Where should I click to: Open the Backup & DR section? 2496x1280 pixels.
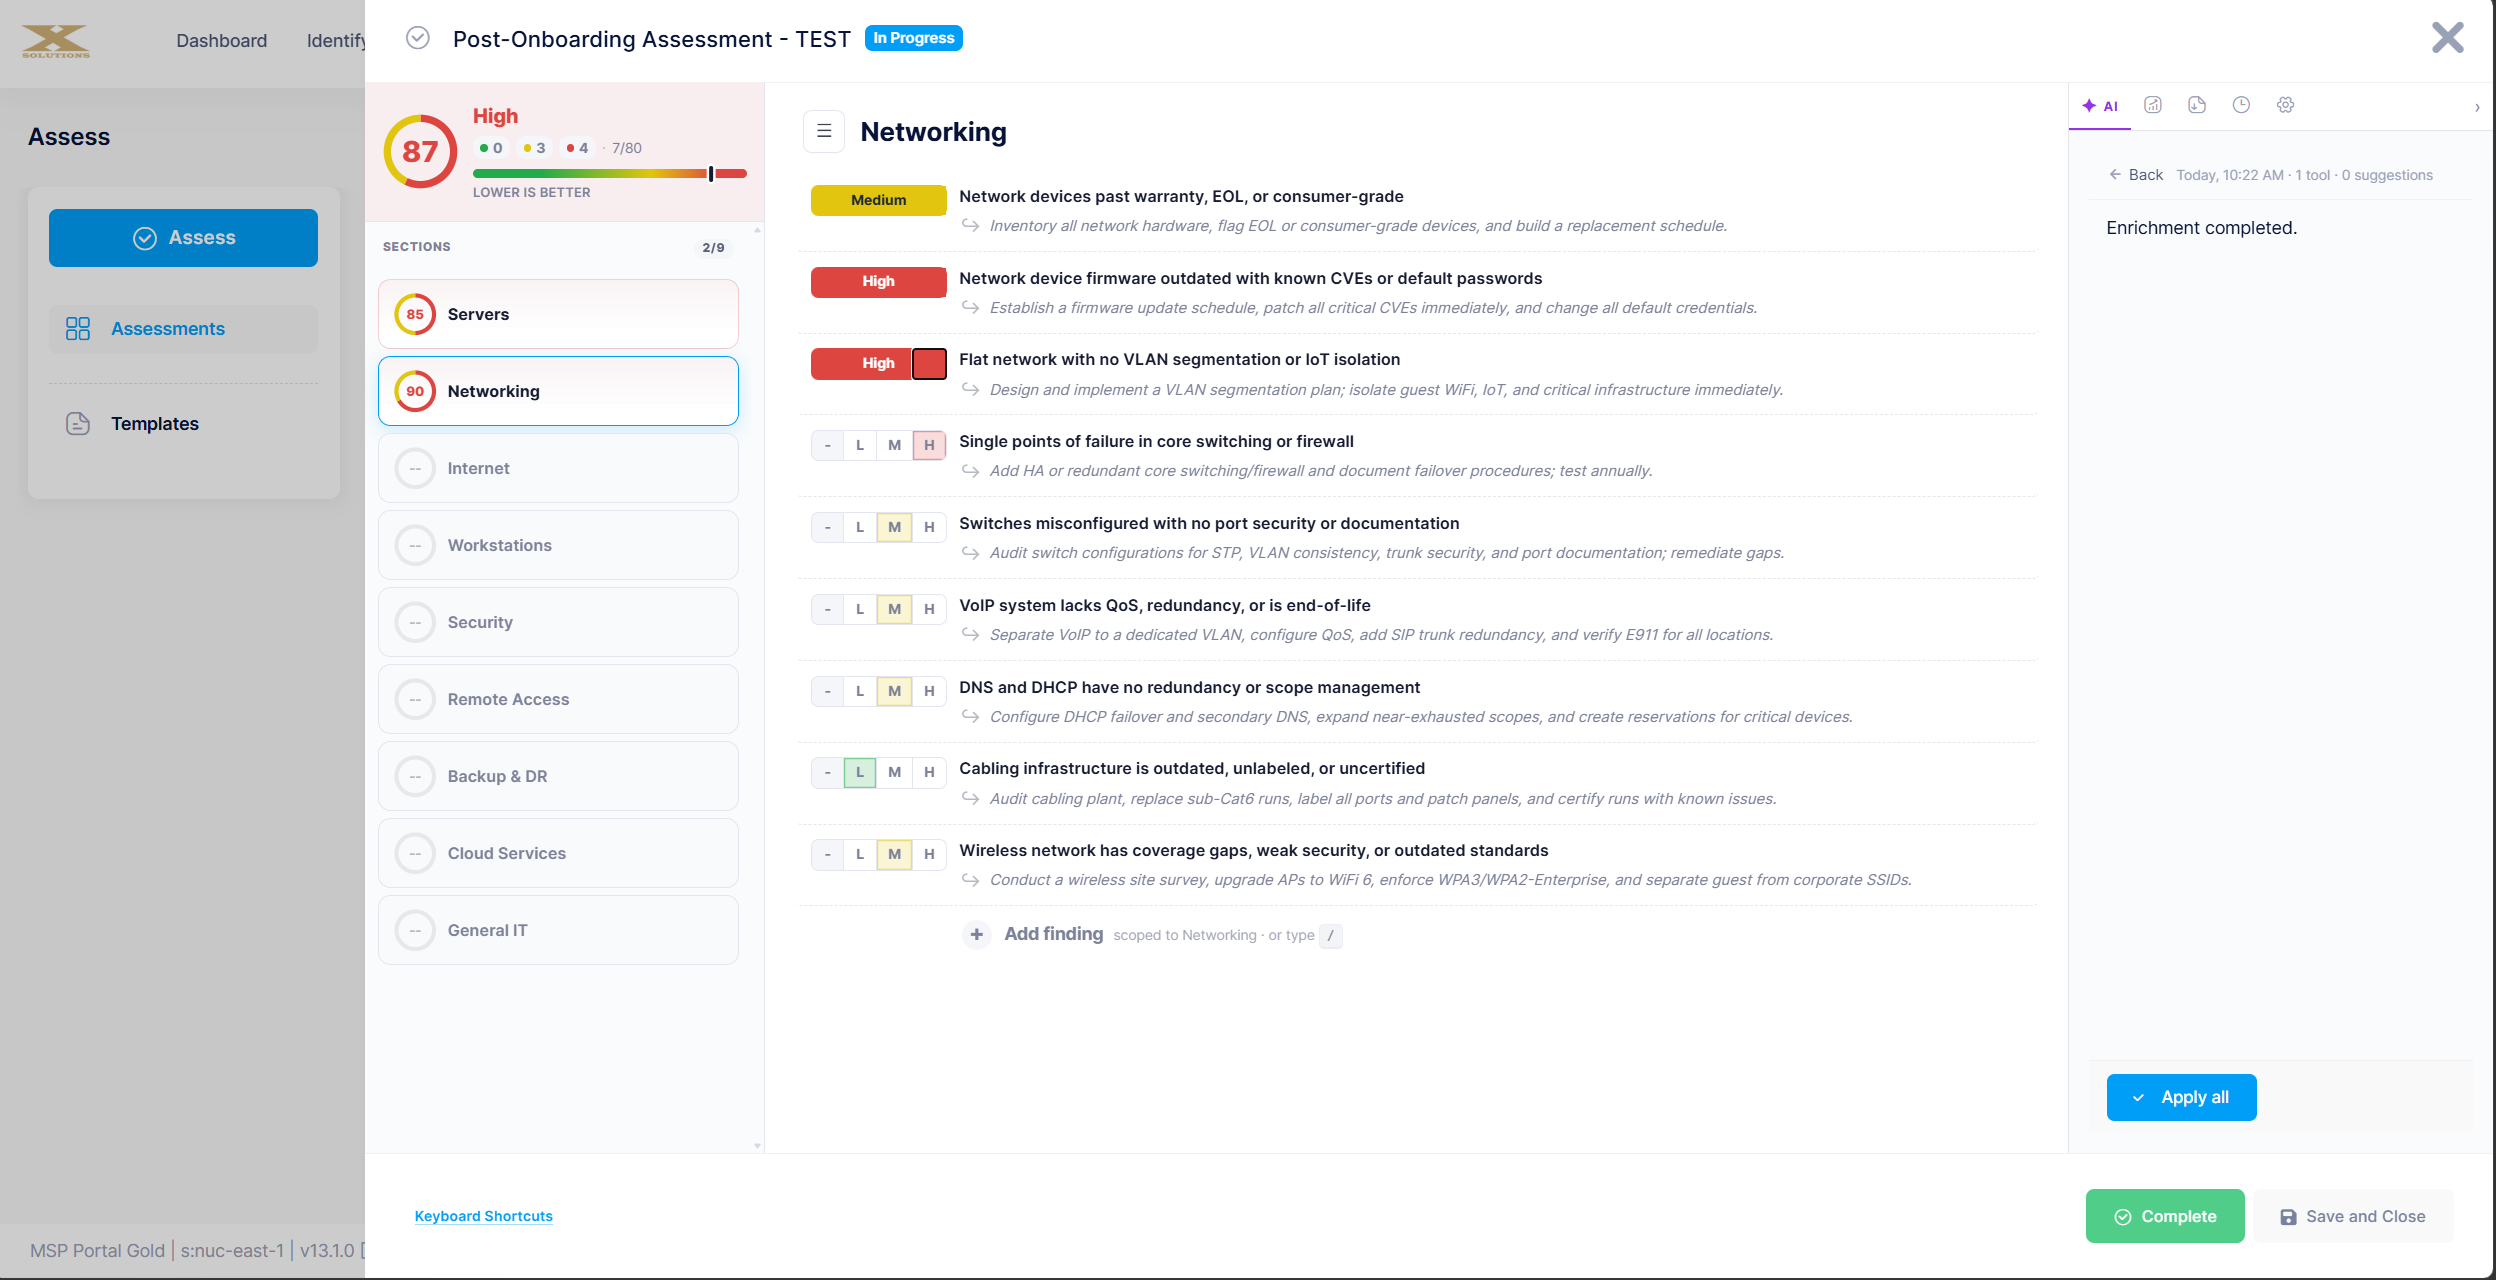pos(558,776)
